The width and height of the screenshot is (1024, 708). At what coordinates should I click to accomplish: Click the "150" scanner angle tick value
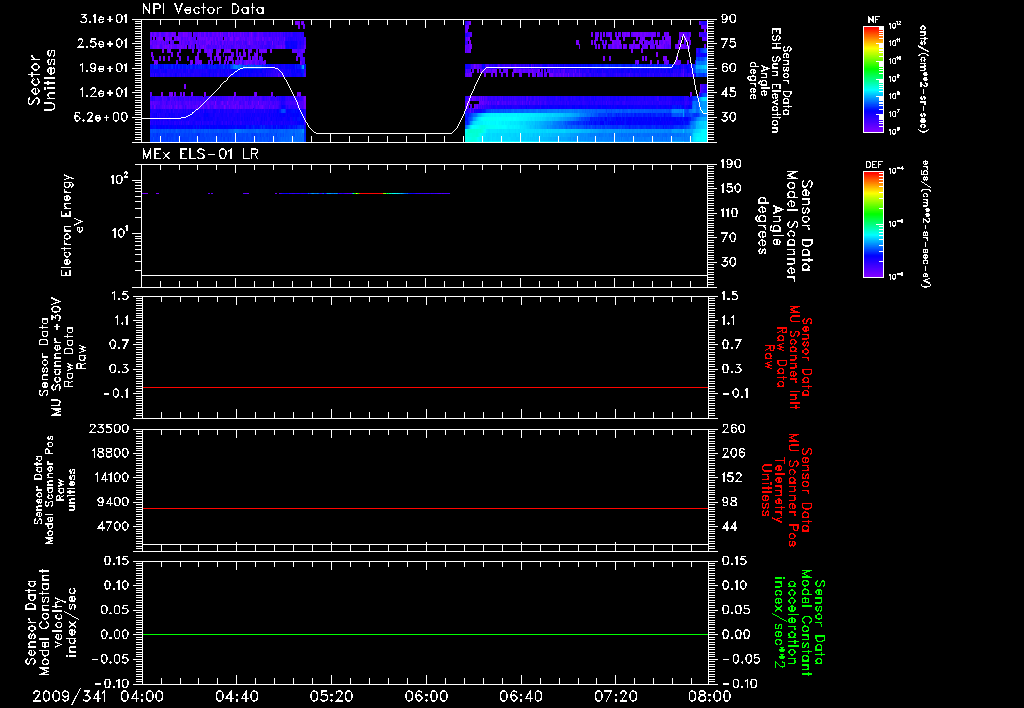731,189
